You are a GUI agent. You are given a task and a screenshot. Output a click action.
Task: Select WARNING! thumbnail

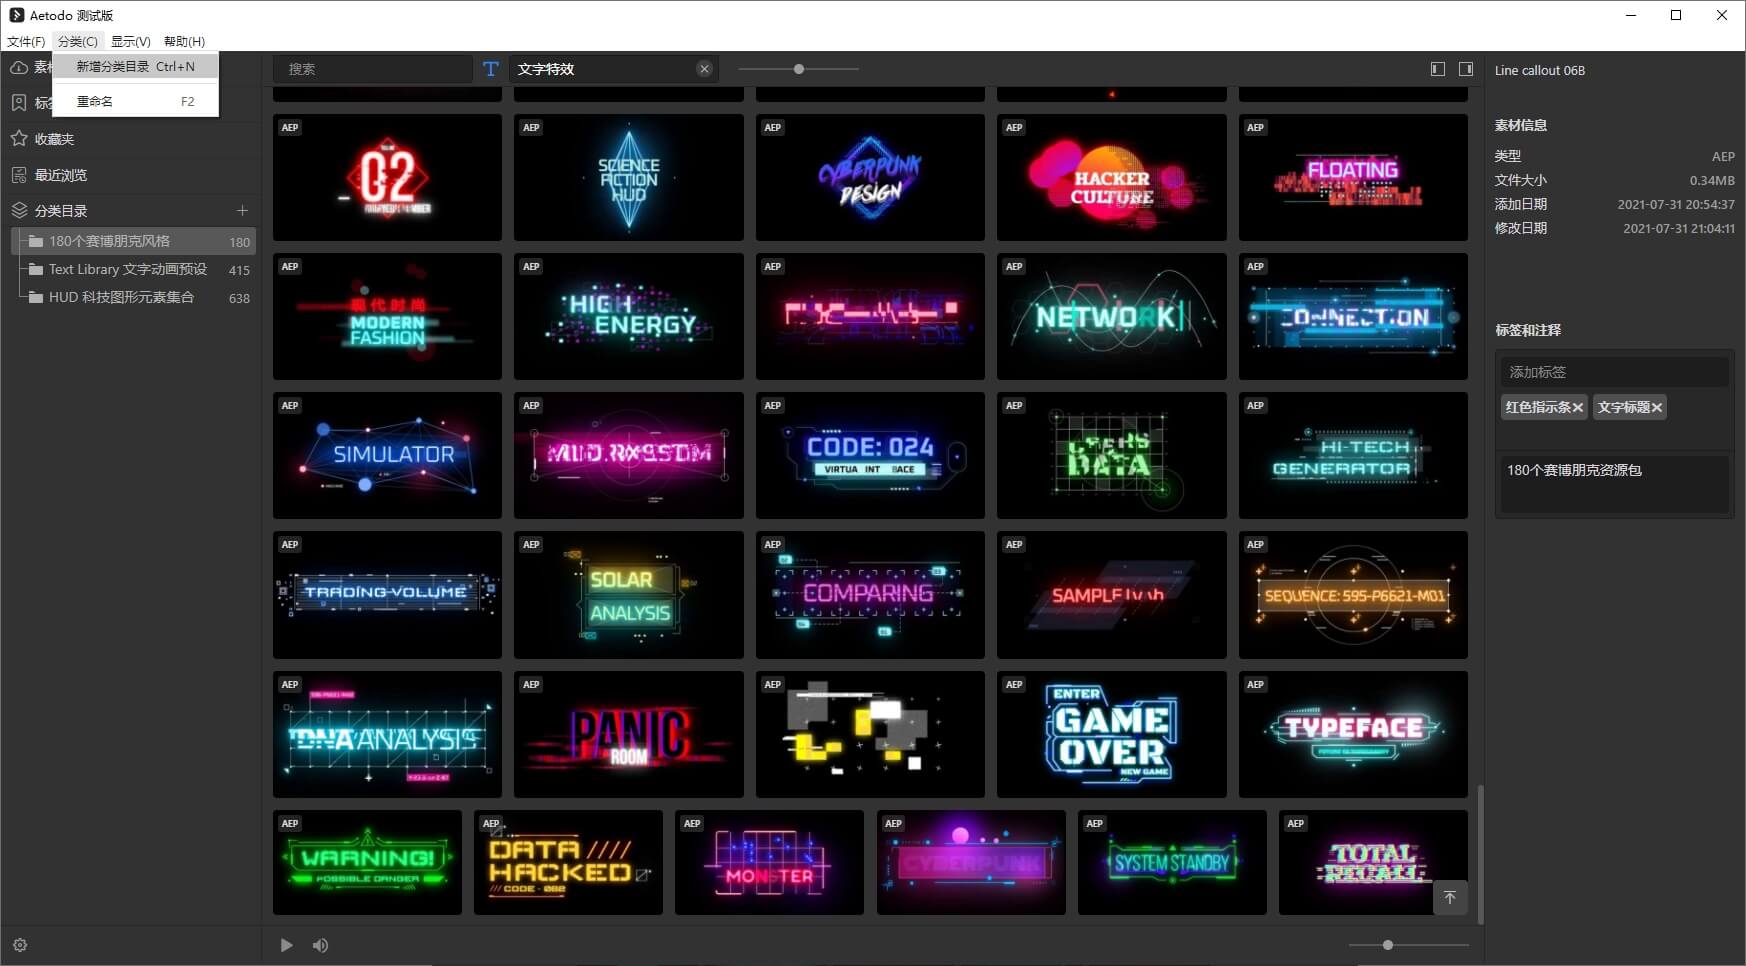pyautogui.click(x=367, y=862)
